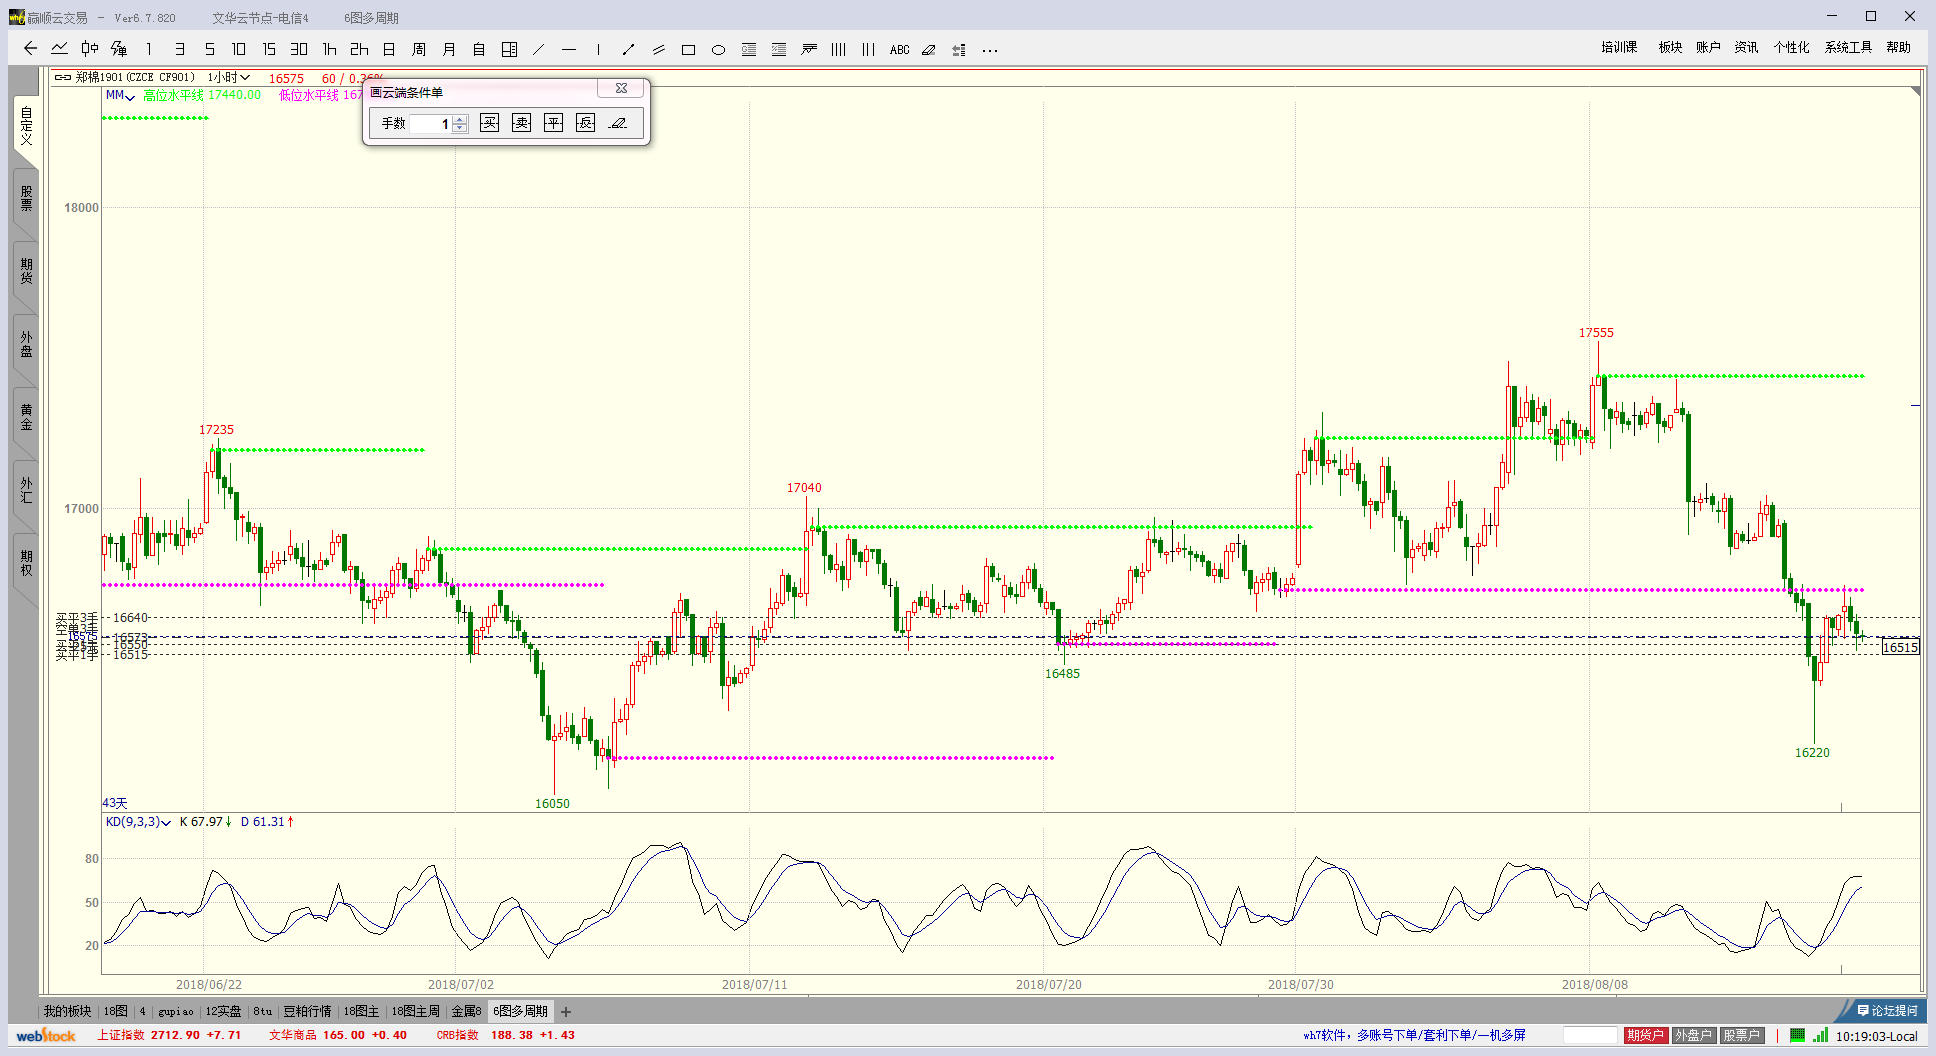
Task: Select the 1h period
Action: click(329, 48)
